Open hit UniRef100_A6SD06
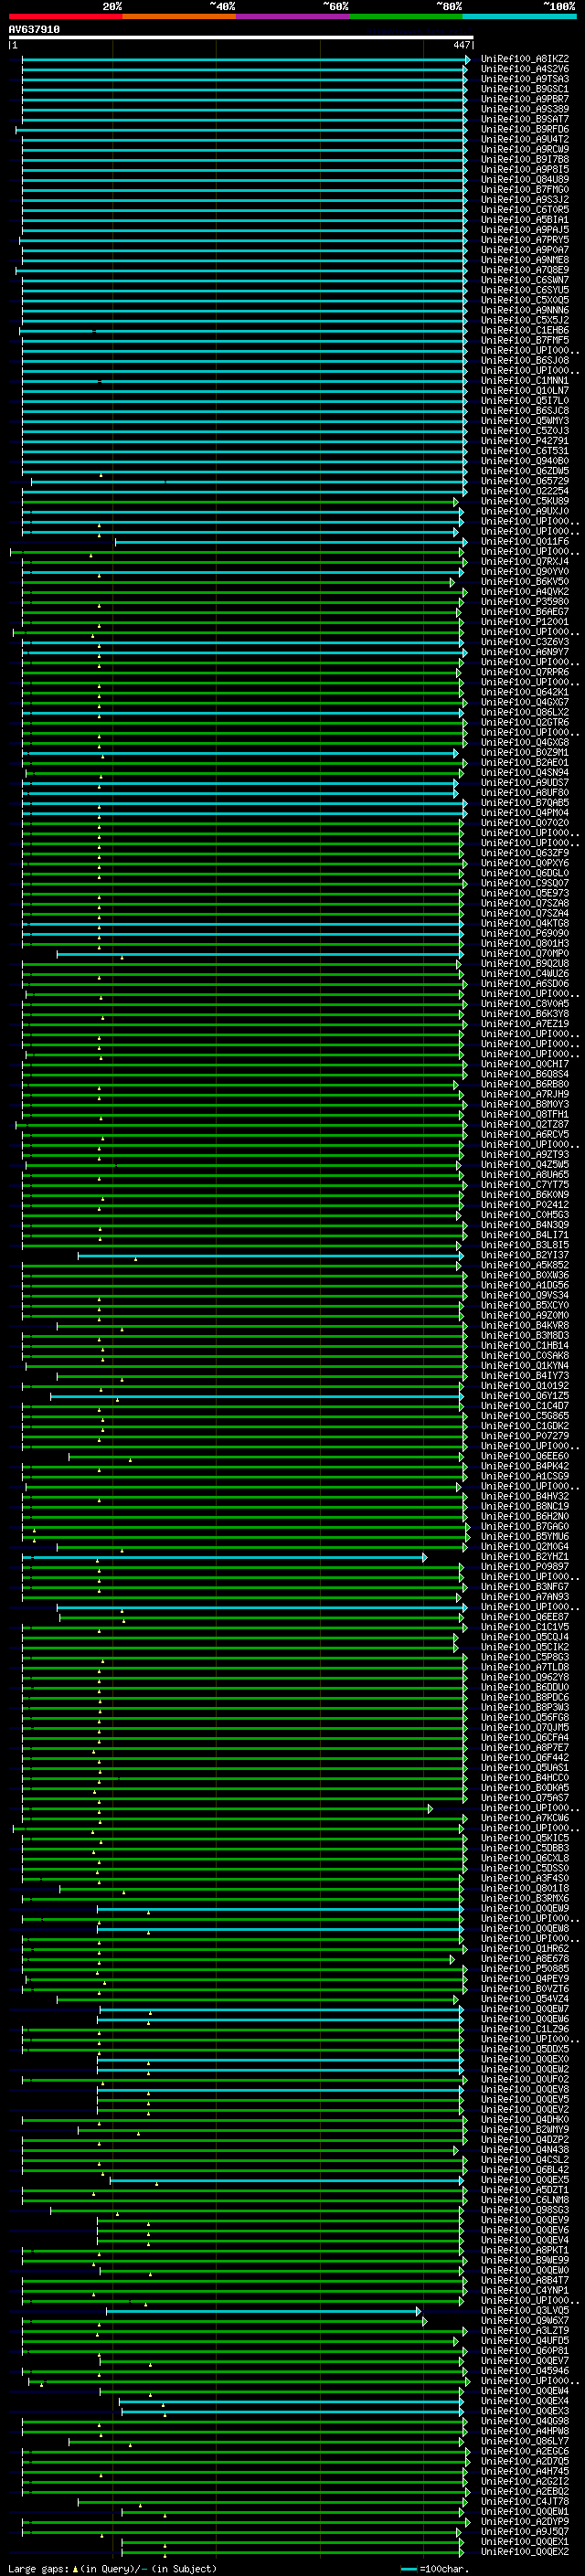The width and height of the screenshot is (585, 2576). (525, 984)
